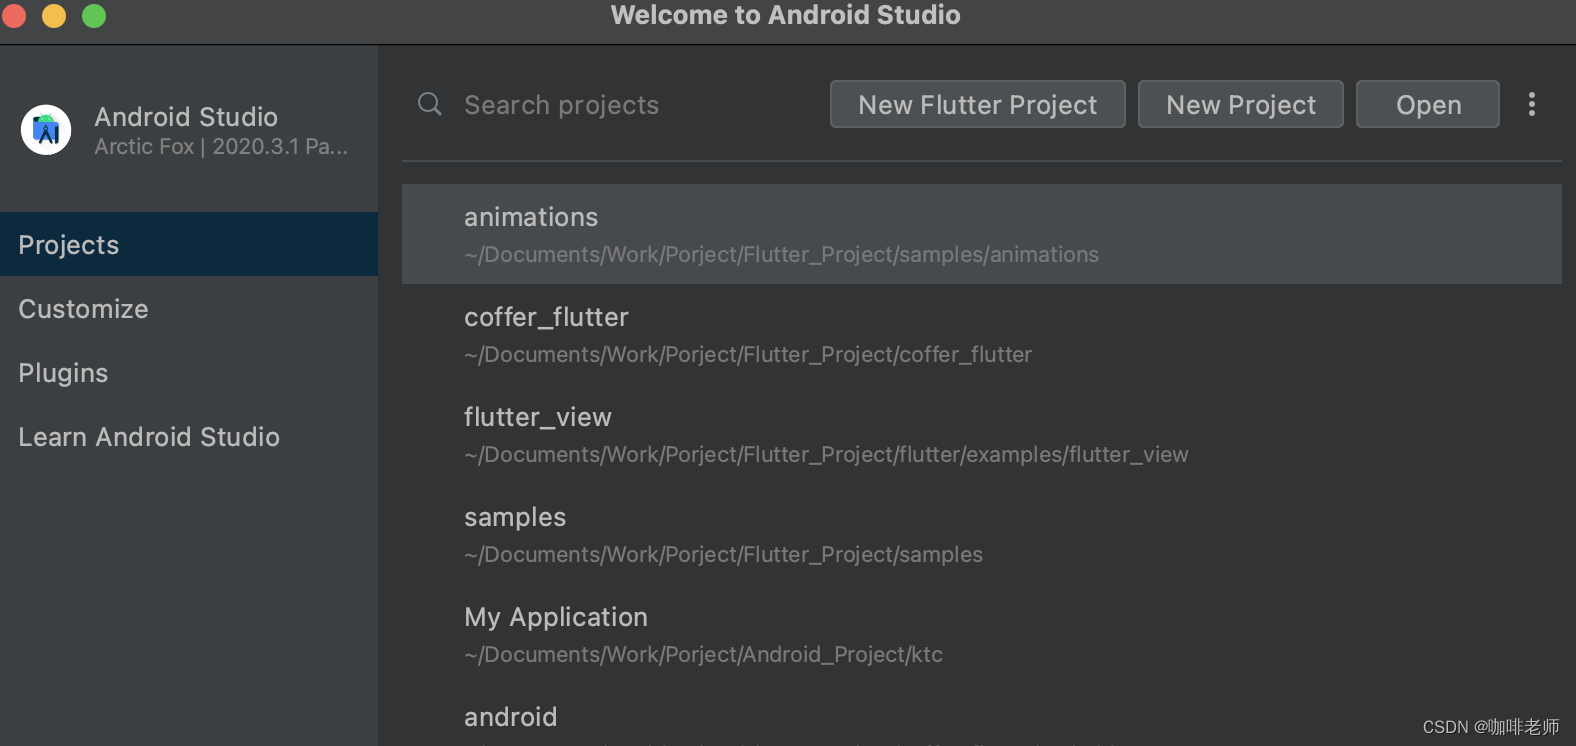
Task: Open the My Application project
Action: [x=981, y=634]
